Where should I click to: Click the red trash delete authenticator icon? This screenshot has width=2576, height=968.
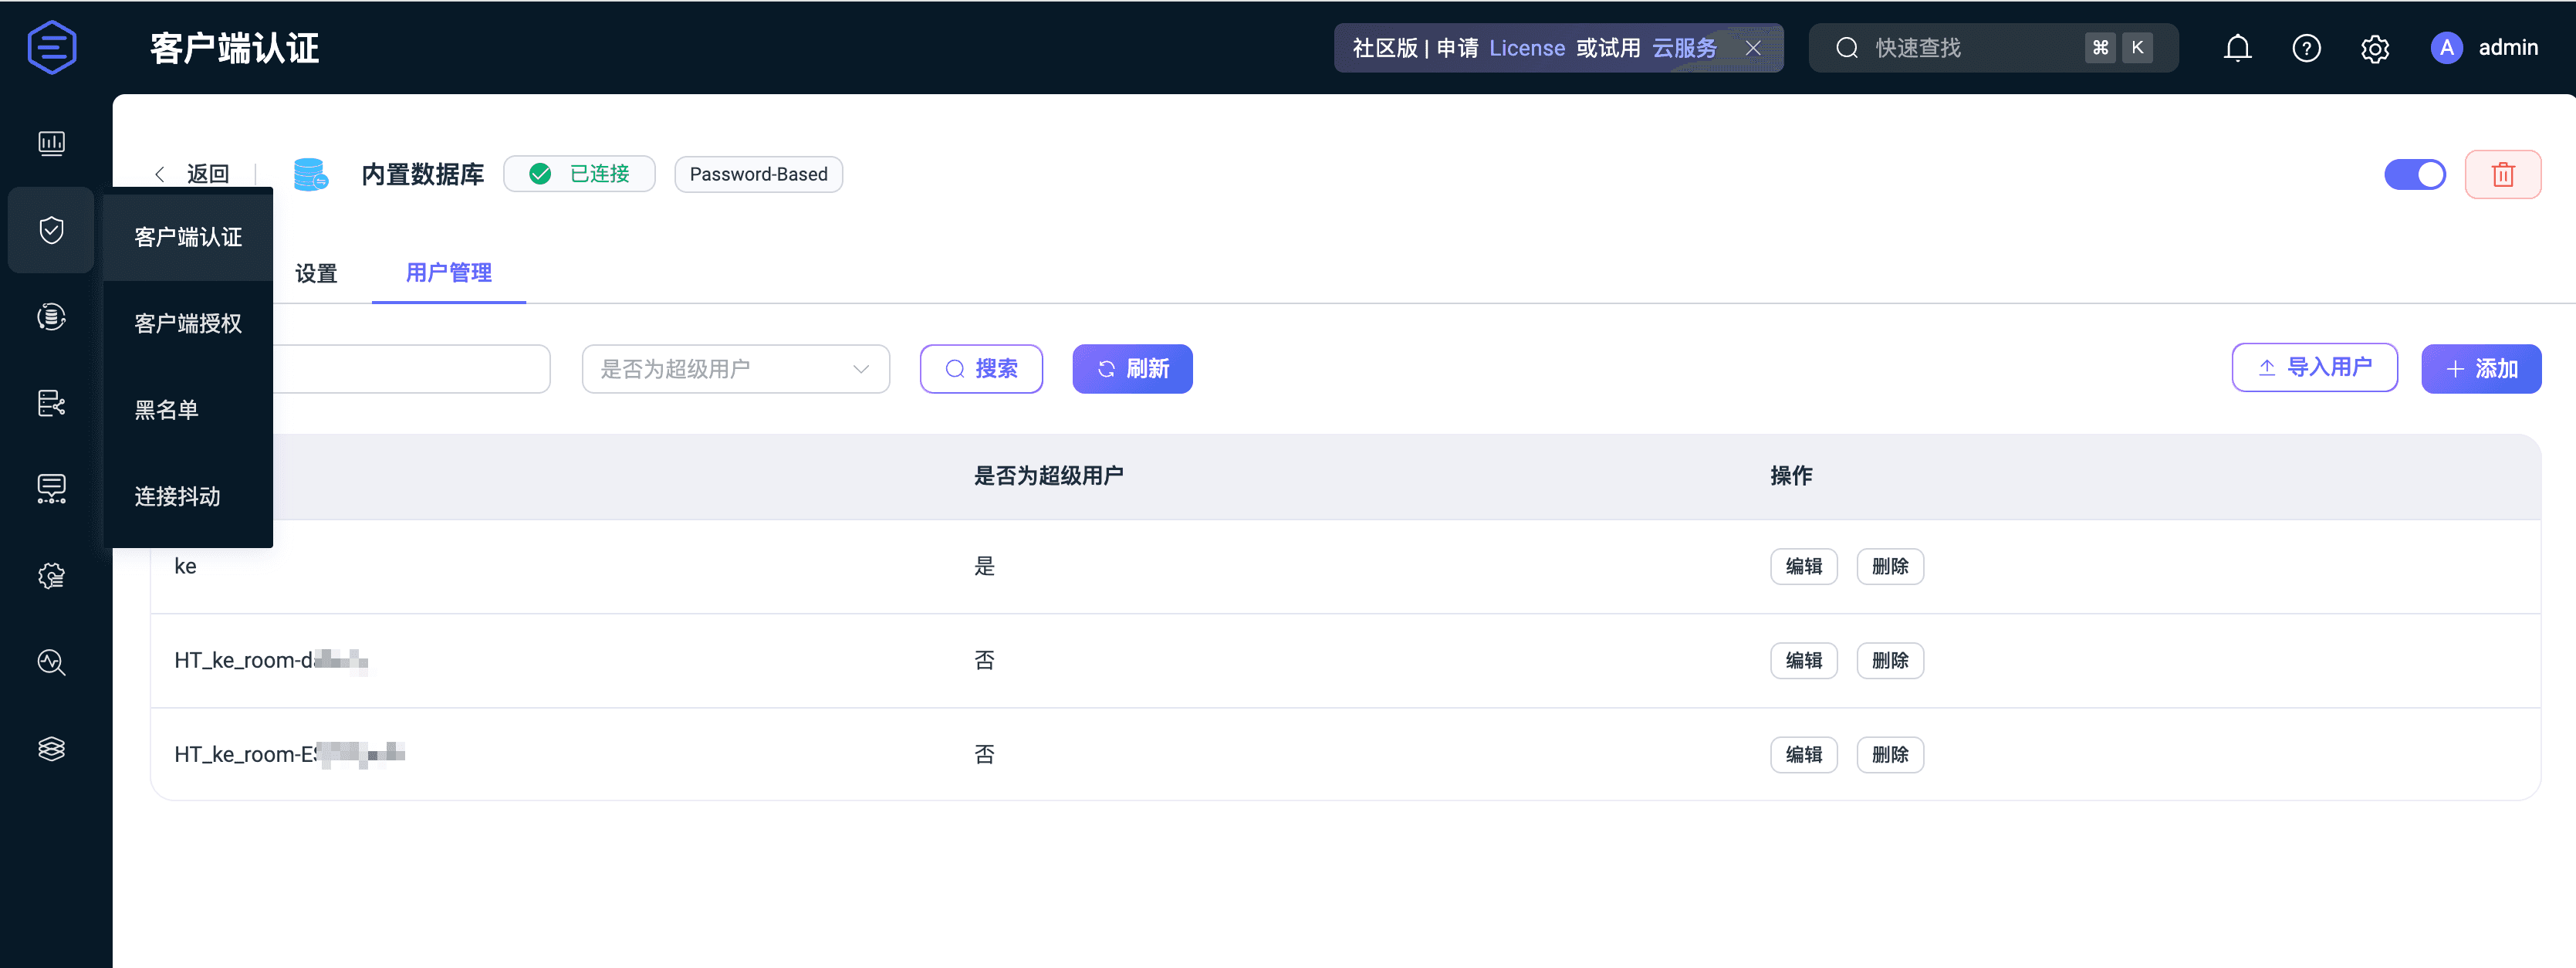[2502, 175]
